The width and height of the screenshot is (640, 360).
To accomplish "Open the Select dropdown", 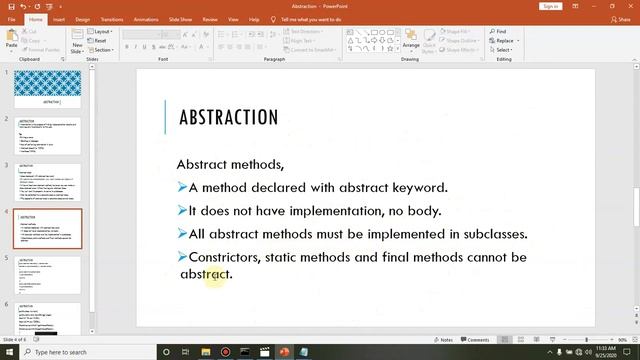I will (501, 50).
